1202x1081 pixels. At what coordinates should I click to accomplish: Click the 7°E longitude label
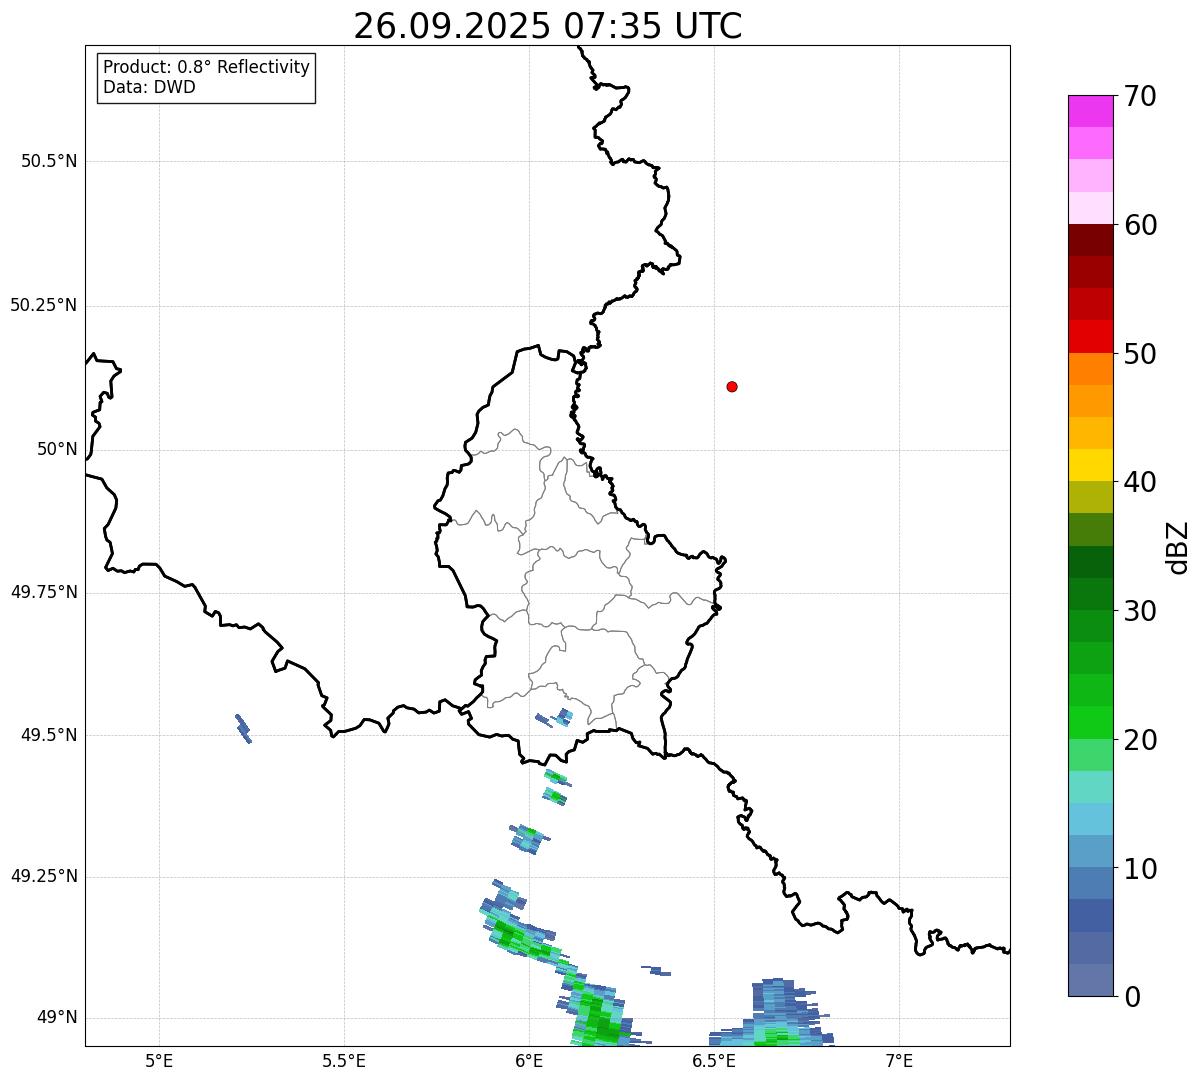tap(899, 1061)
